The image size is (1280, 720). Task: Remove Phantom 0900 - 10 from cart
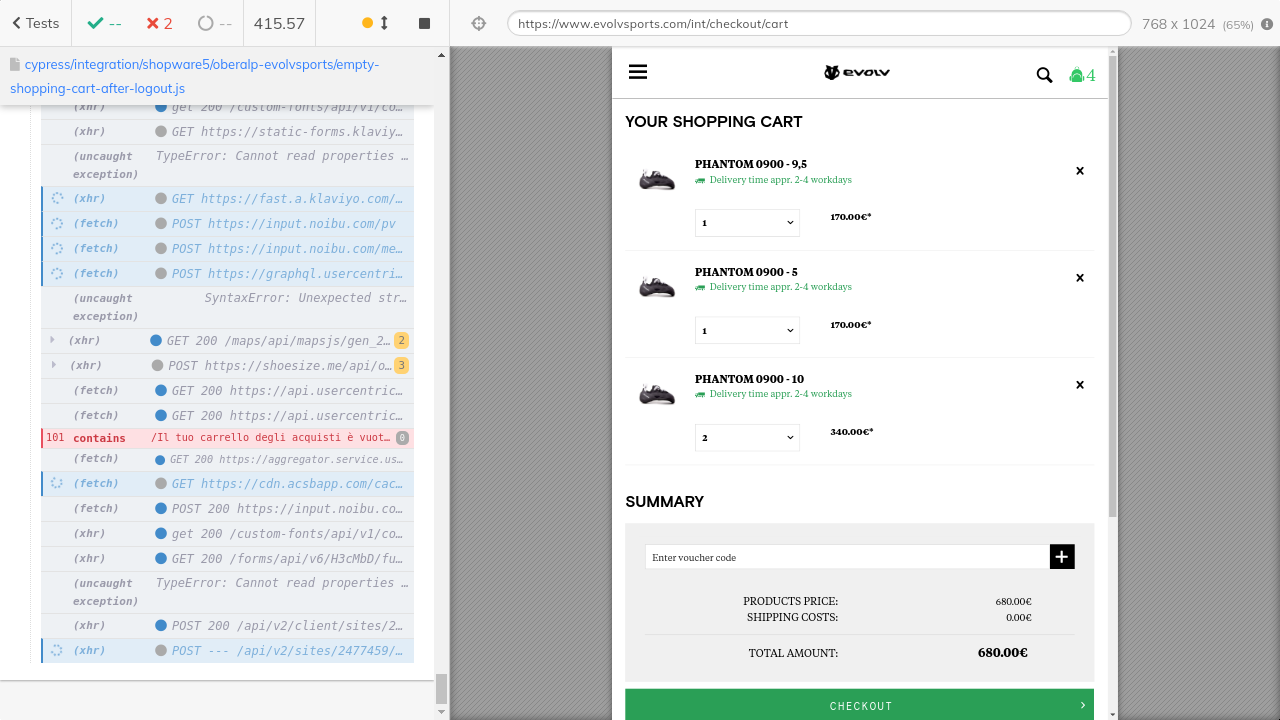tap(1079, 385)
